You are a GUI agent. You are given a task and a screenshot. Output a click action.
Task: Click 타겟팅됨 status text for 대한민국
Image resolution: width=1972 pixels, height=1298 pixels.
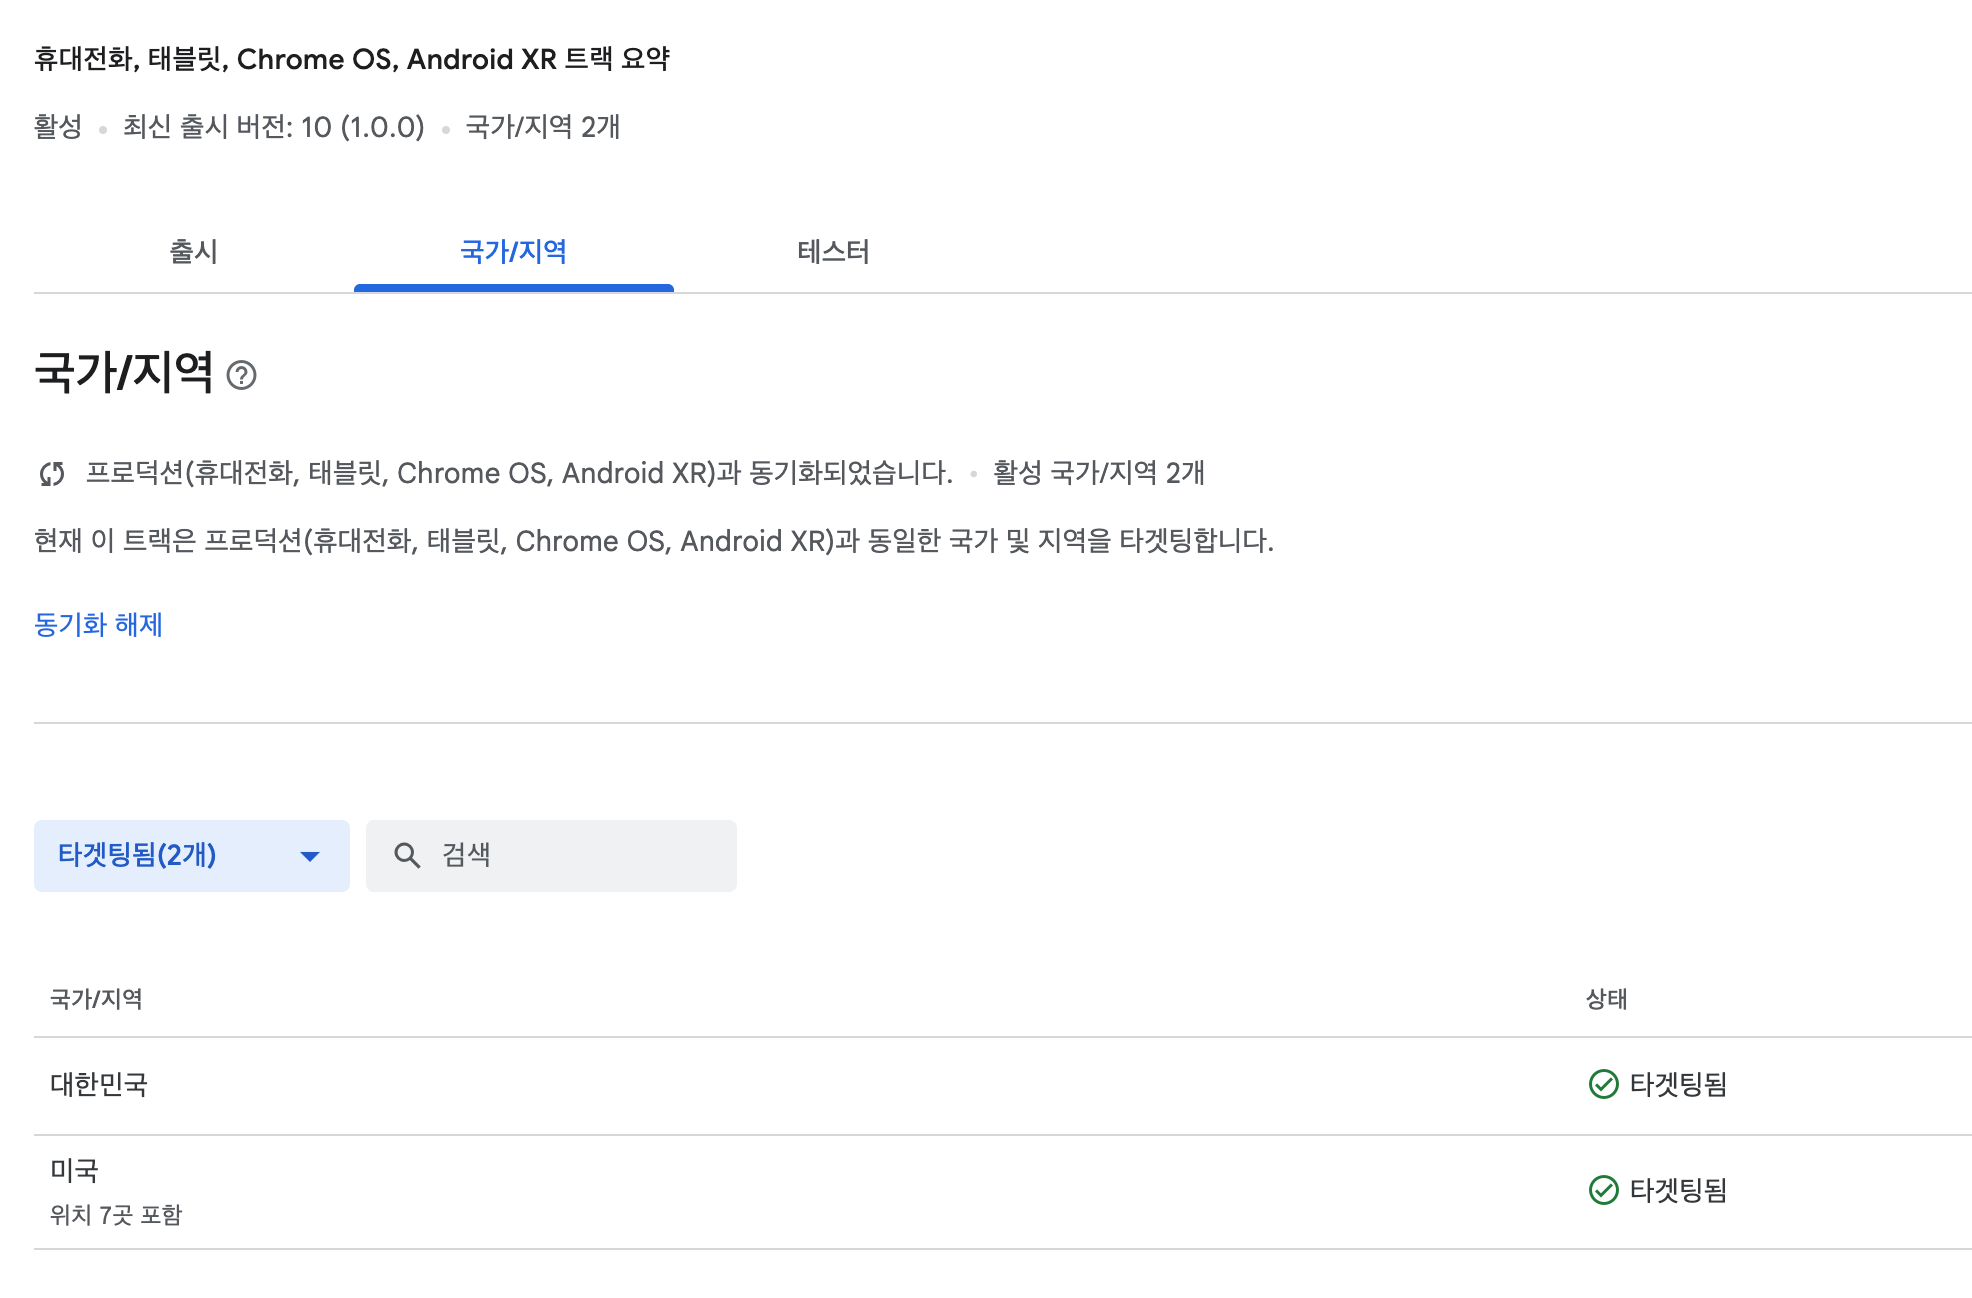tap(1678, 1084)
